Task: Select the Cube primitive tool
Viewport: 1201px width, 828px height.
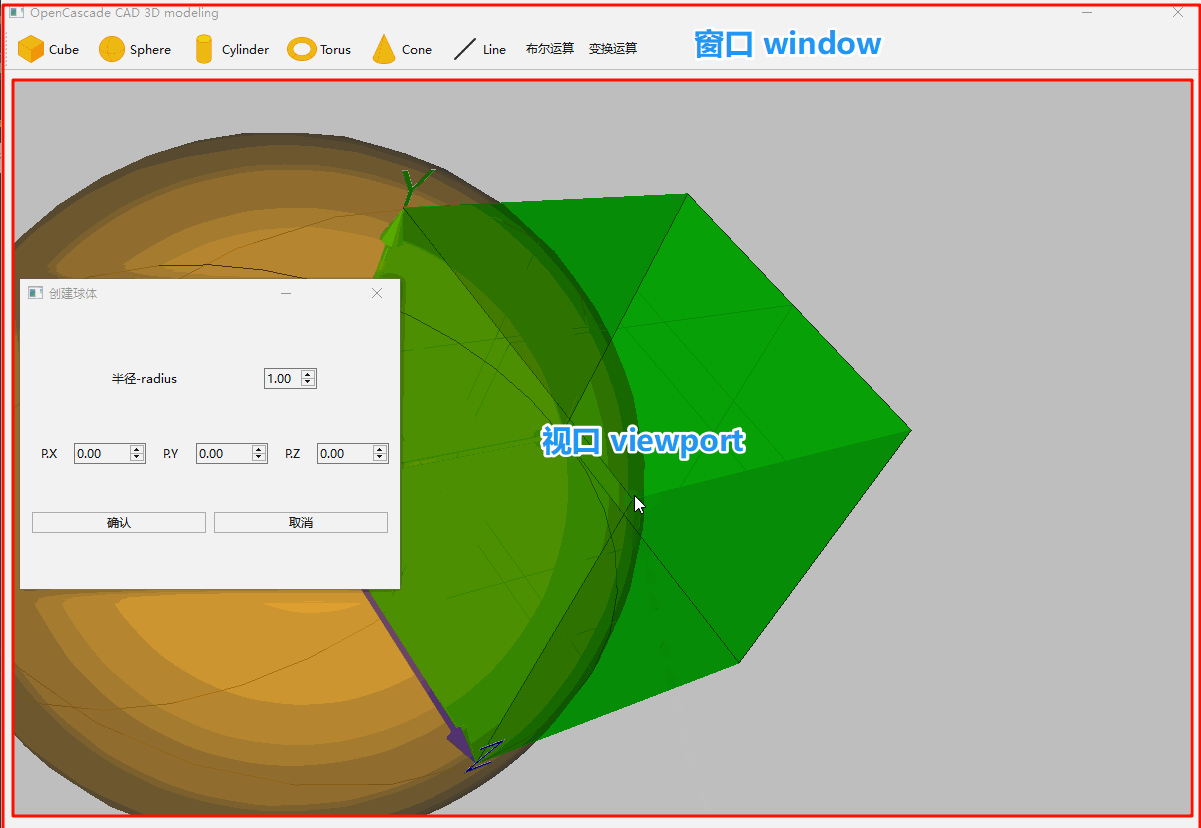Action: [48, 49]
